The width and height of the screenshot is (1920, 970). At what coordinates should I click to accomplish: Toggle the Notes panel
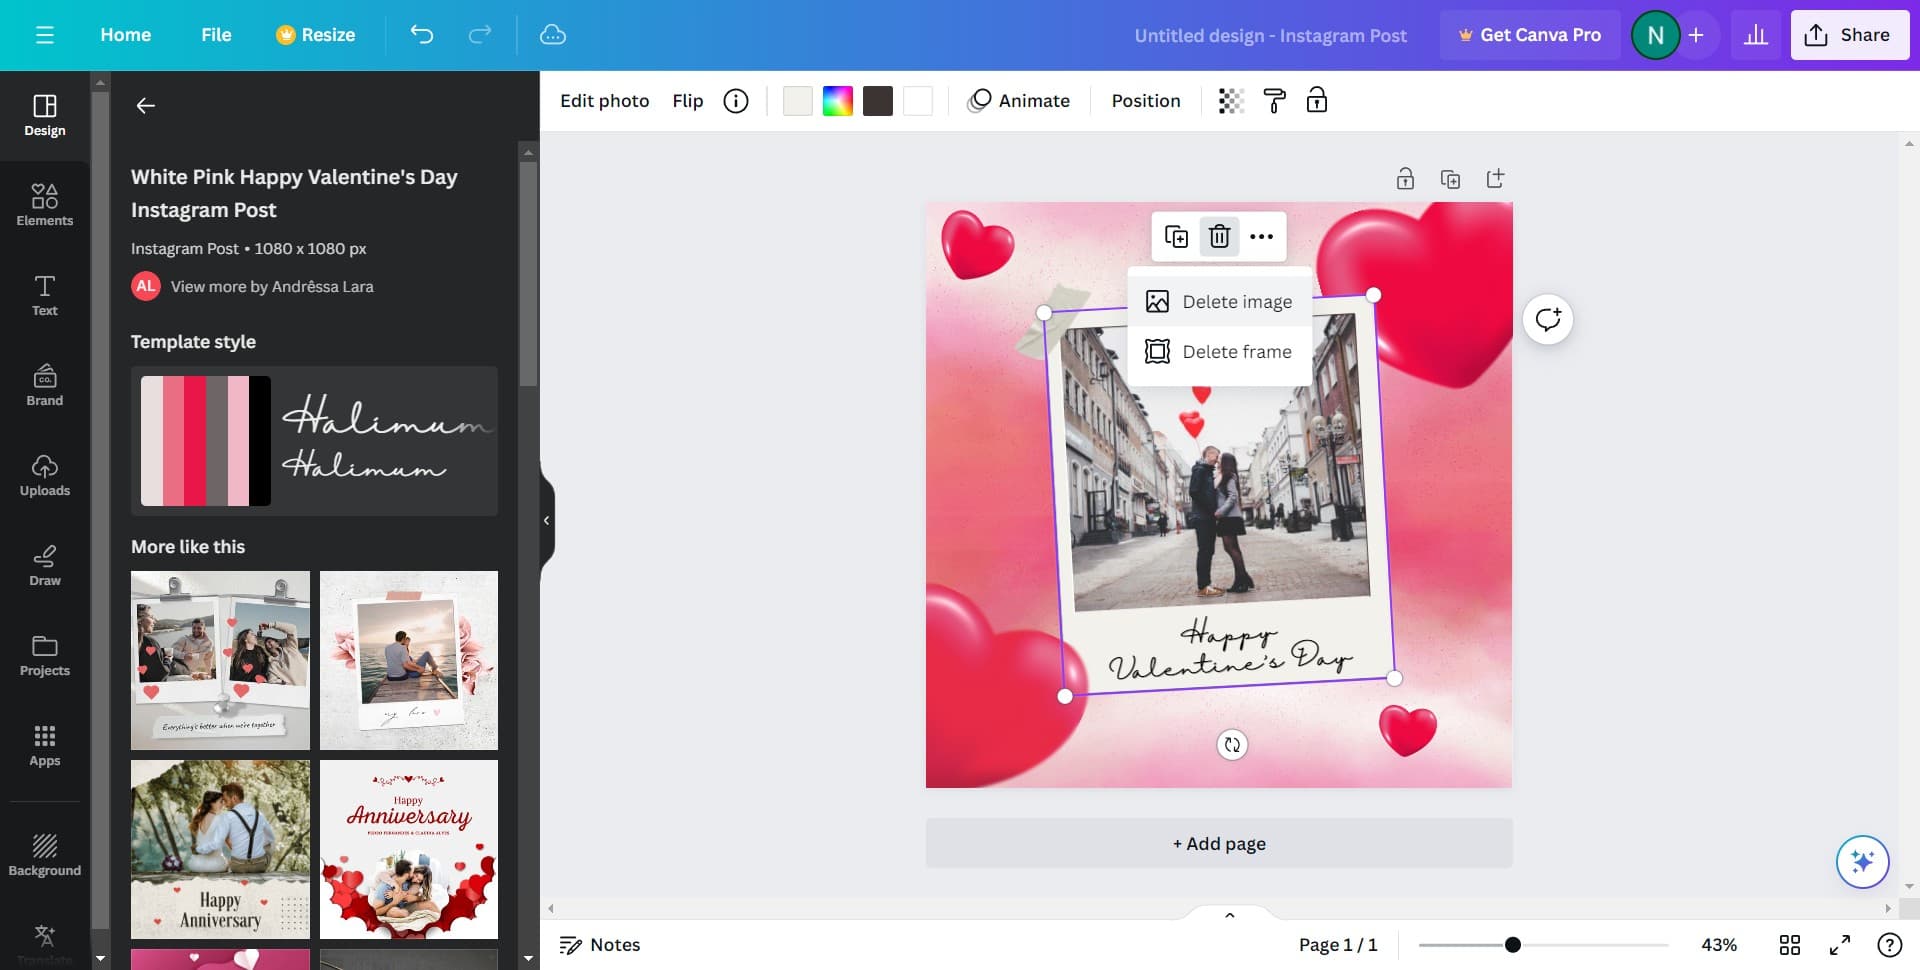click(599, 944)
